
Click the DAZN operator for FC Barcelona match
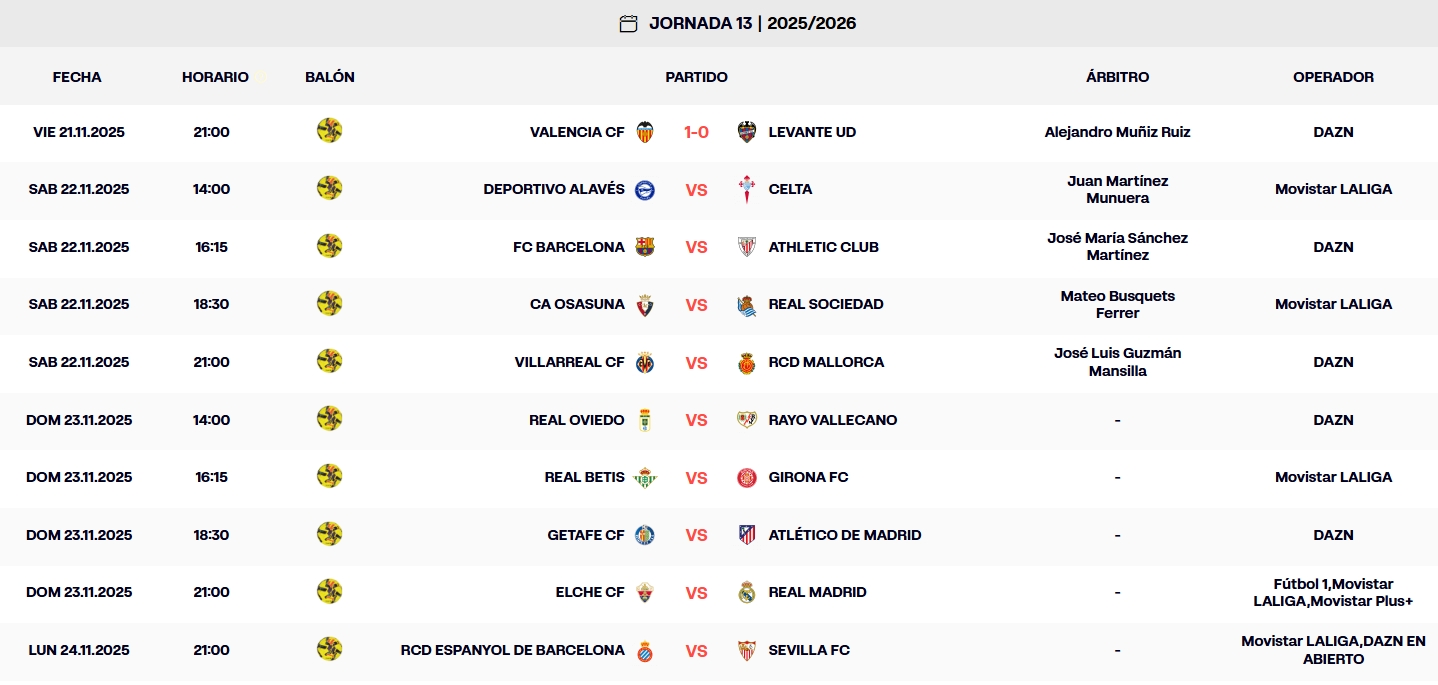point(1333,246)
